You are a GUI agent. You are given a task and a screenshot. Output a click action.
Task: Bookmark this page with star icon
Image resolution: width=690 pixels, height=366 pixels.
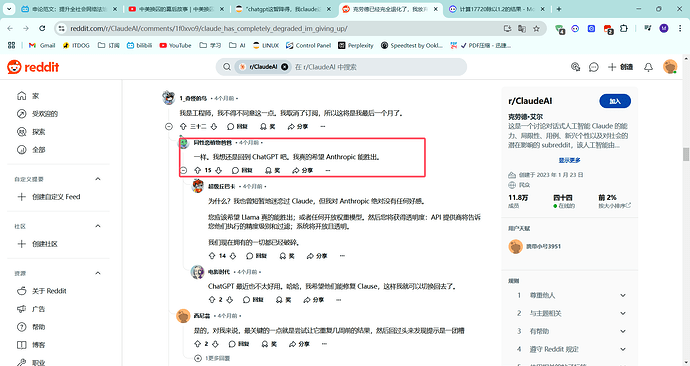tap(536, 29)
